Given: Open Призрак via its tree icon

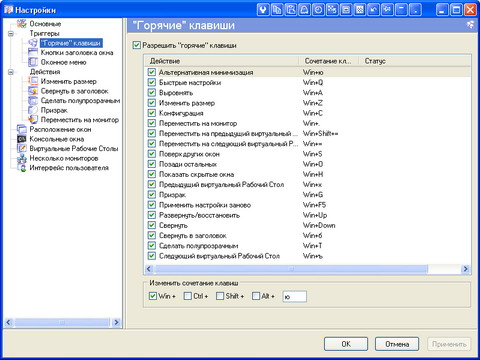Looking at the screenshot, I should [33, 110].
